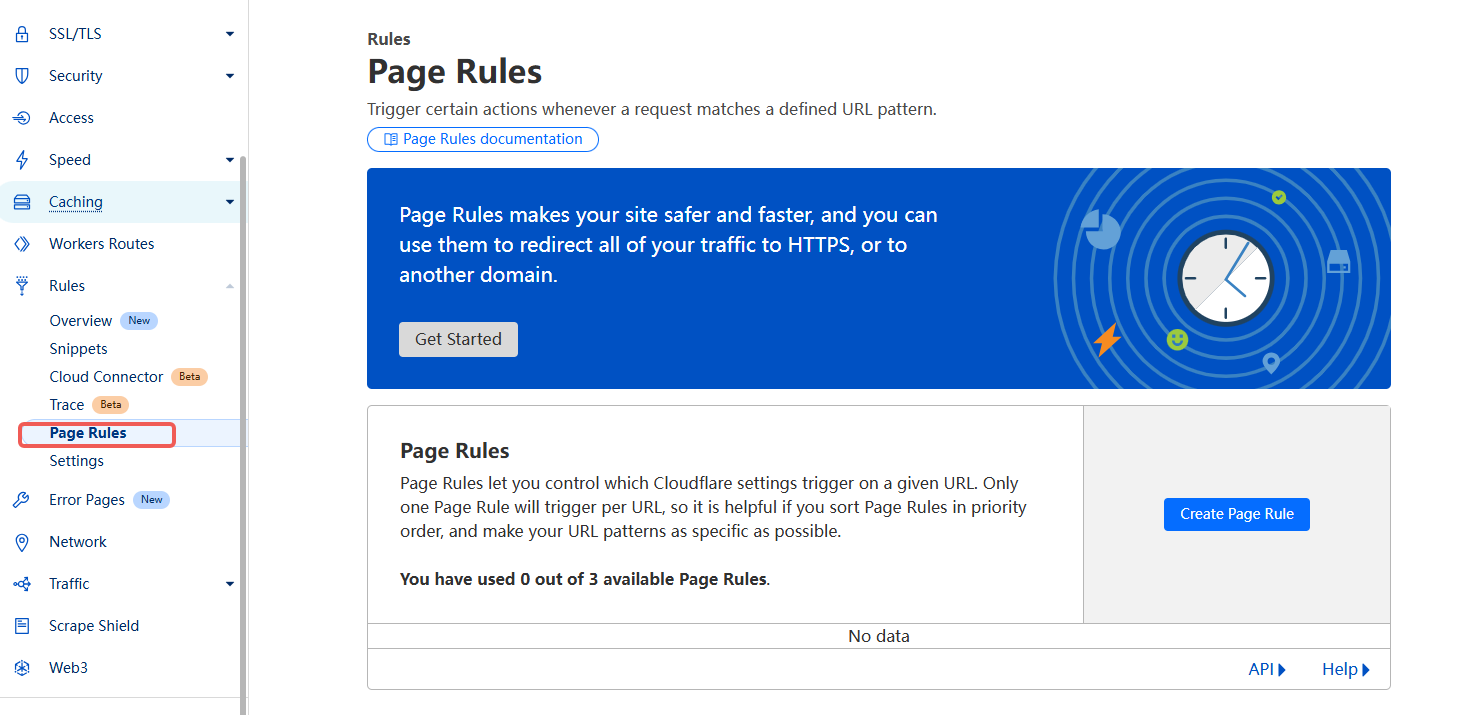Click the Error Pages wrench icon
Screen dimensions: 1462x715
click(x=22, y=500)
